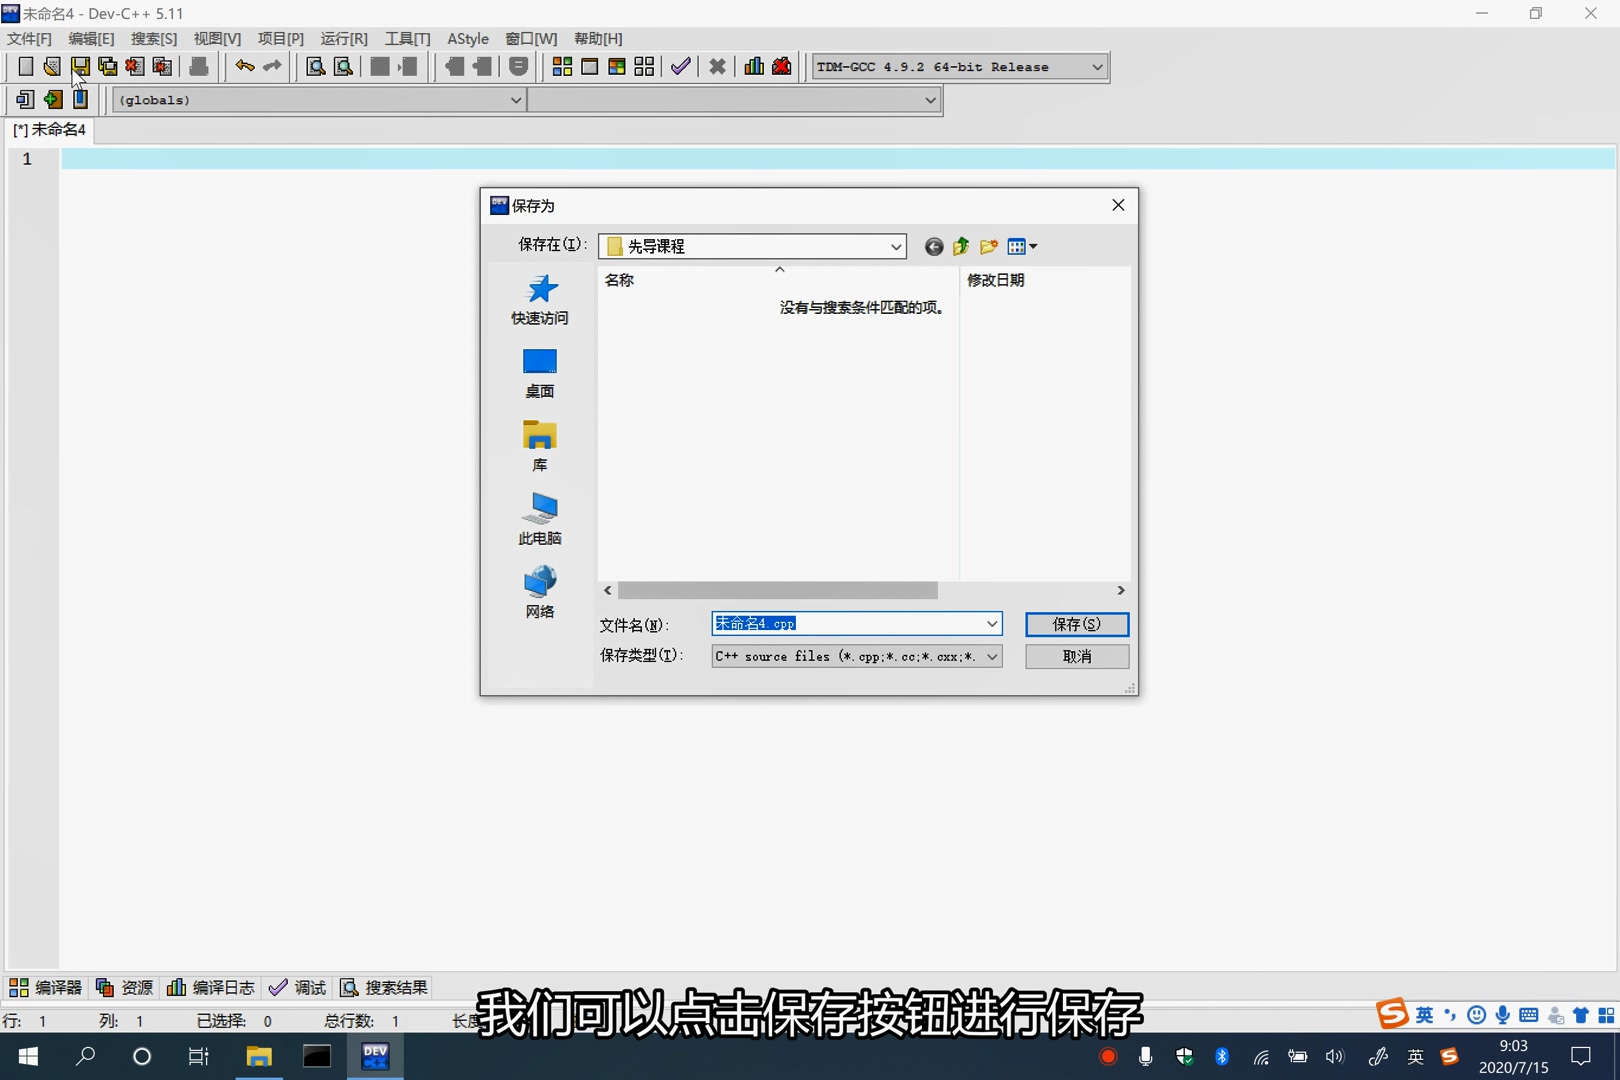Open the 文件[F] menu

pyautogui.click(x=29, y=38)
